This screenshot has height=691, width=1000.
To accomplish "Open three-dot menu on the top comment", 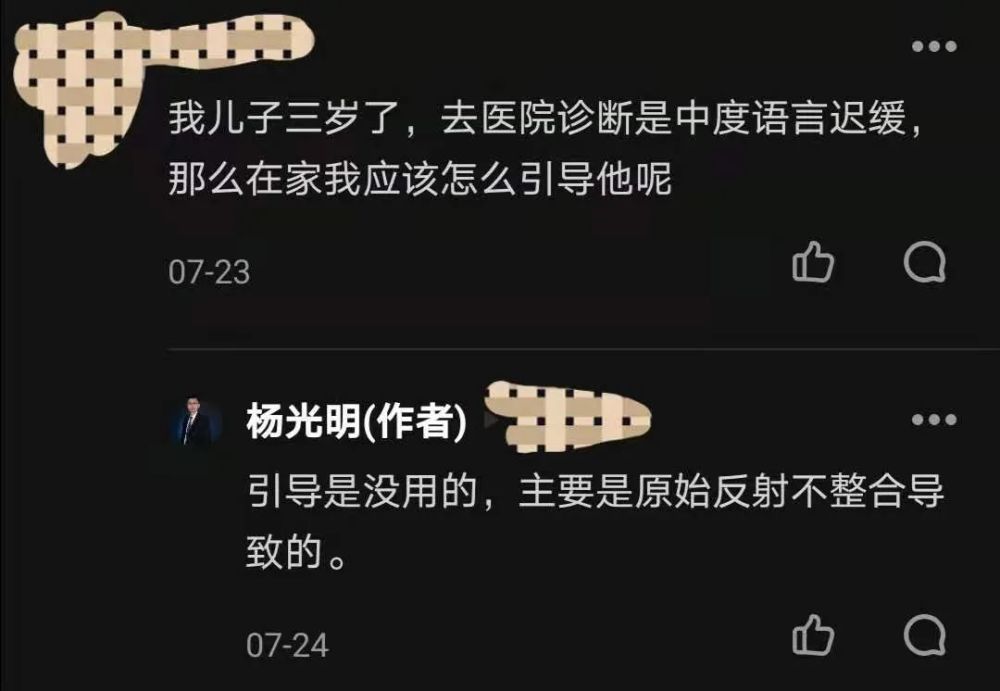I will click(934, 46).
